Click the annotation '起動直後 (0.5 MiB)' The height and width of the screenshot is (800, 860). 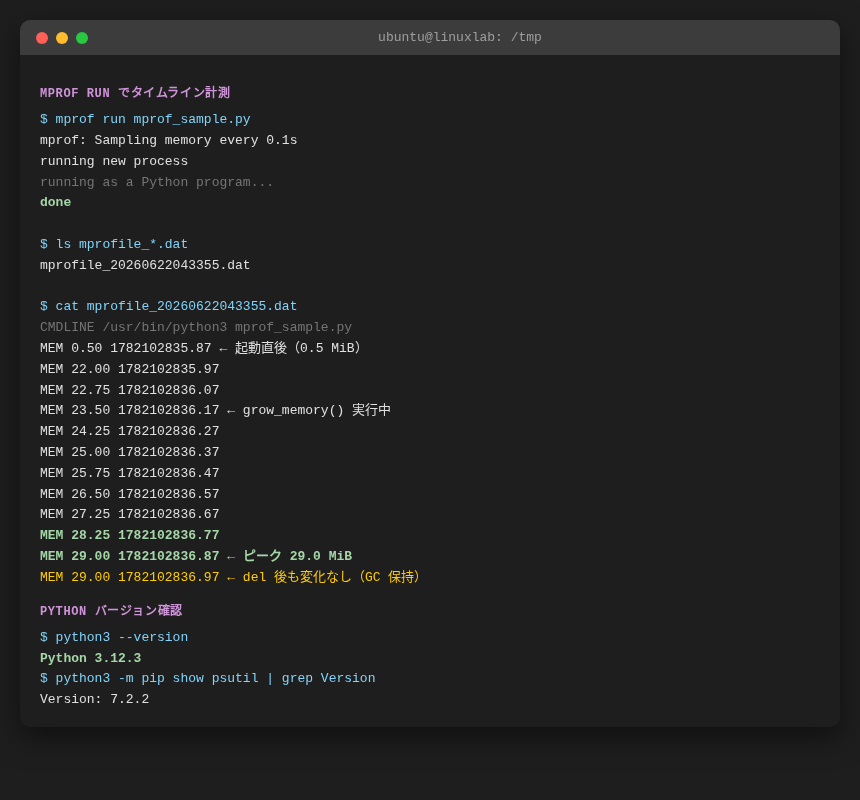pos(297,348)
